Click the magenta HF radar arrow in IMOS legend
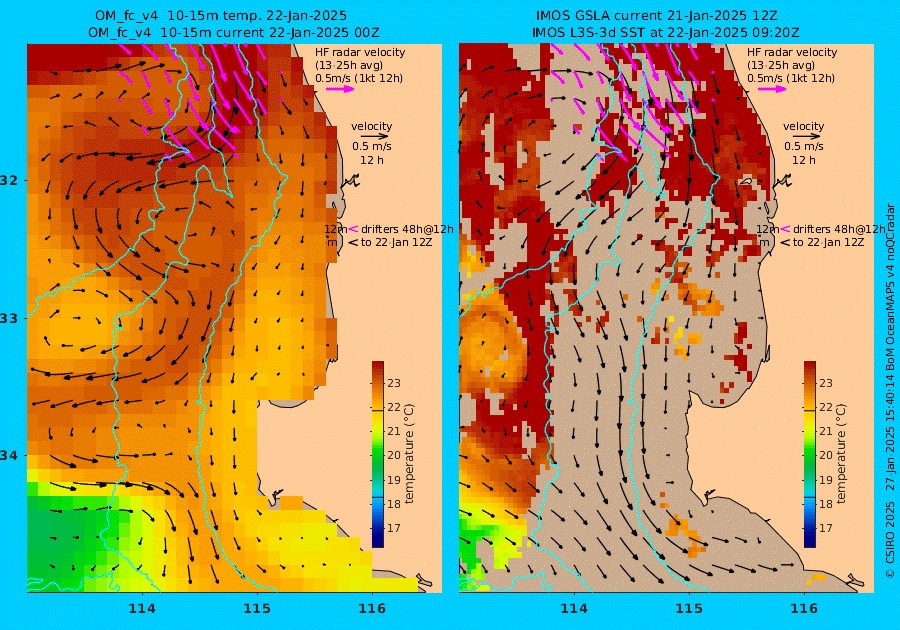Viewport: 900px width, 630px height. pyautogui.click(x=772, y=89)
